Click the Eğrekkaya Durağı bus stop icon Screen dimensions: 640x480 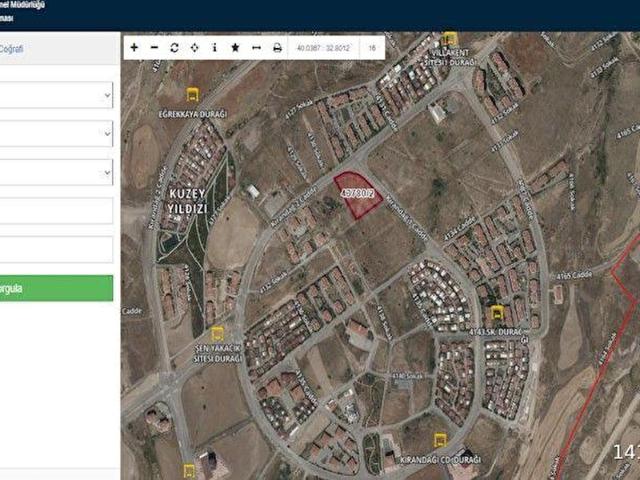pos(192,95)
